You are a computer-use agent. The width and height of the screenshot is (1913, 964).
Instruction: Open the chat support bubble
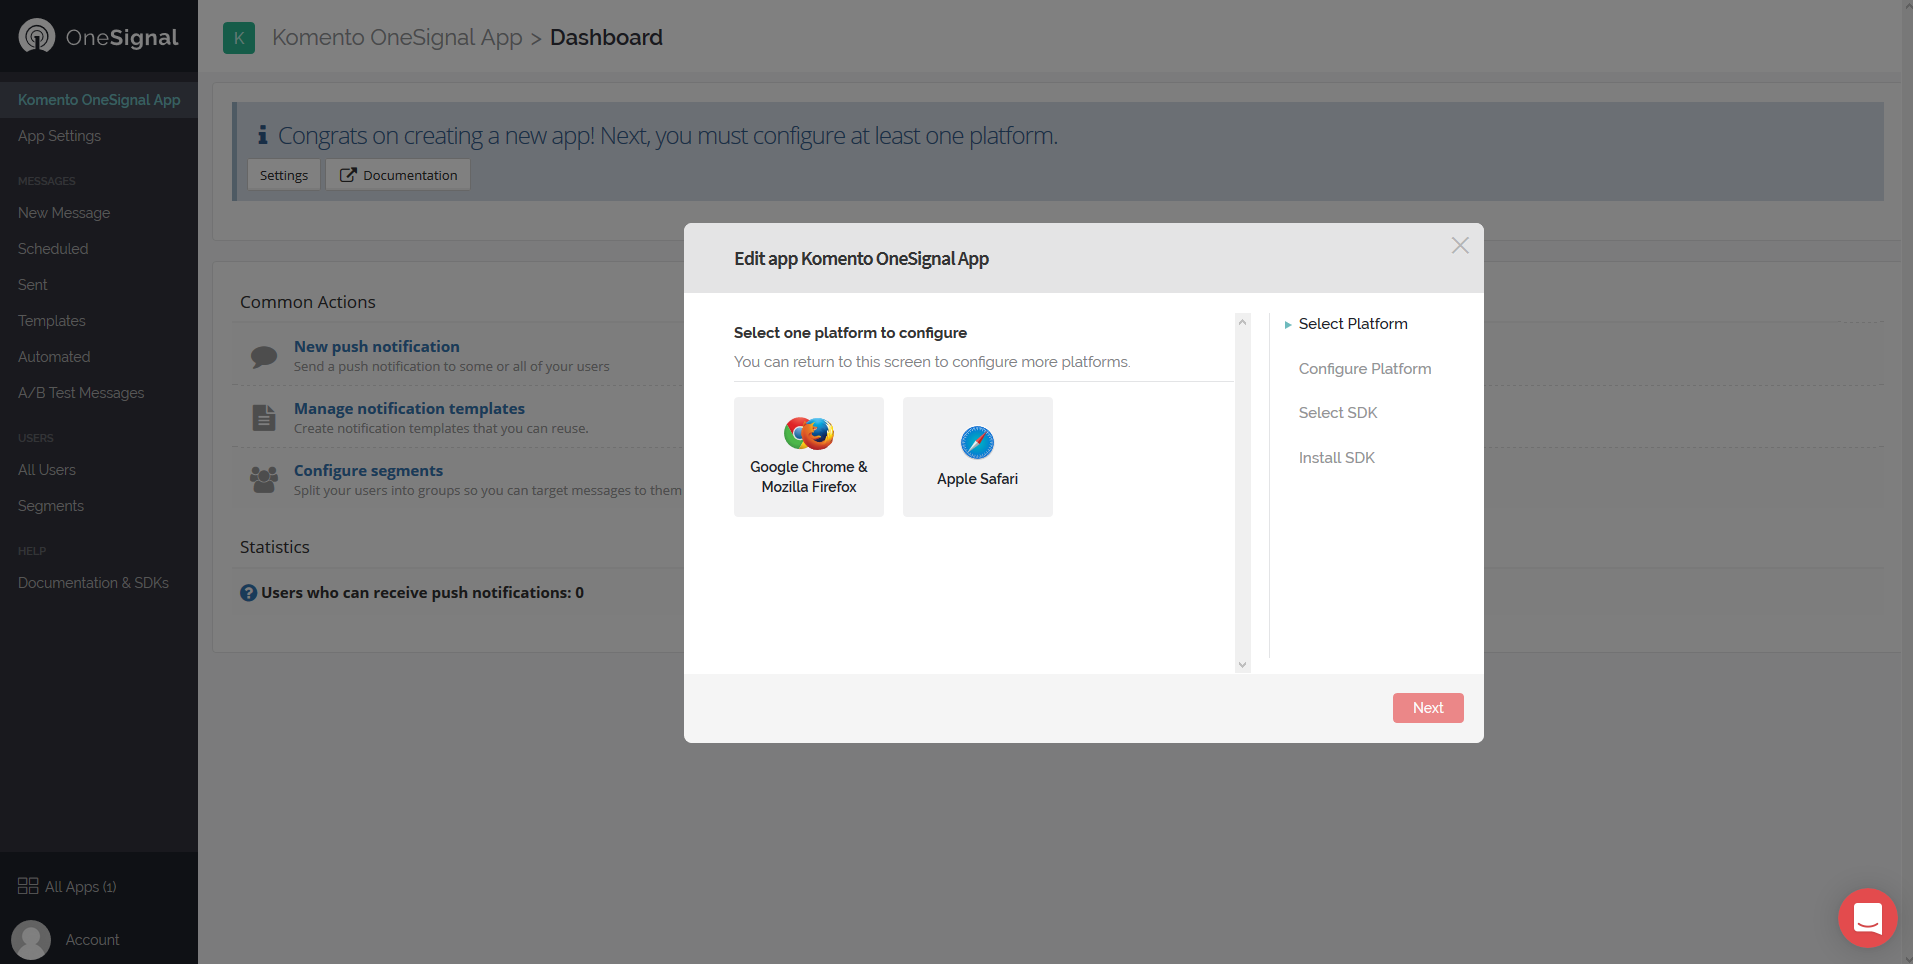click(1867, 918)
